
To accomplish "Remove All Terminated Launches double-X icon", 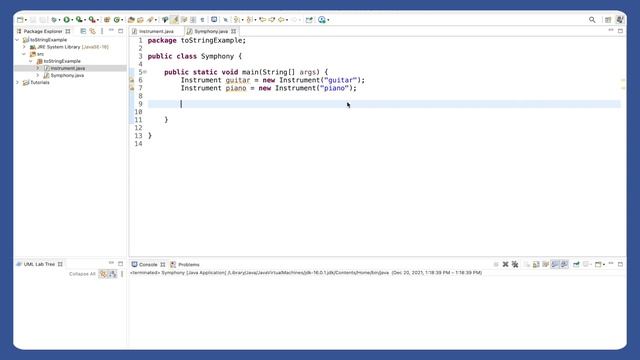I will [515, 264].
